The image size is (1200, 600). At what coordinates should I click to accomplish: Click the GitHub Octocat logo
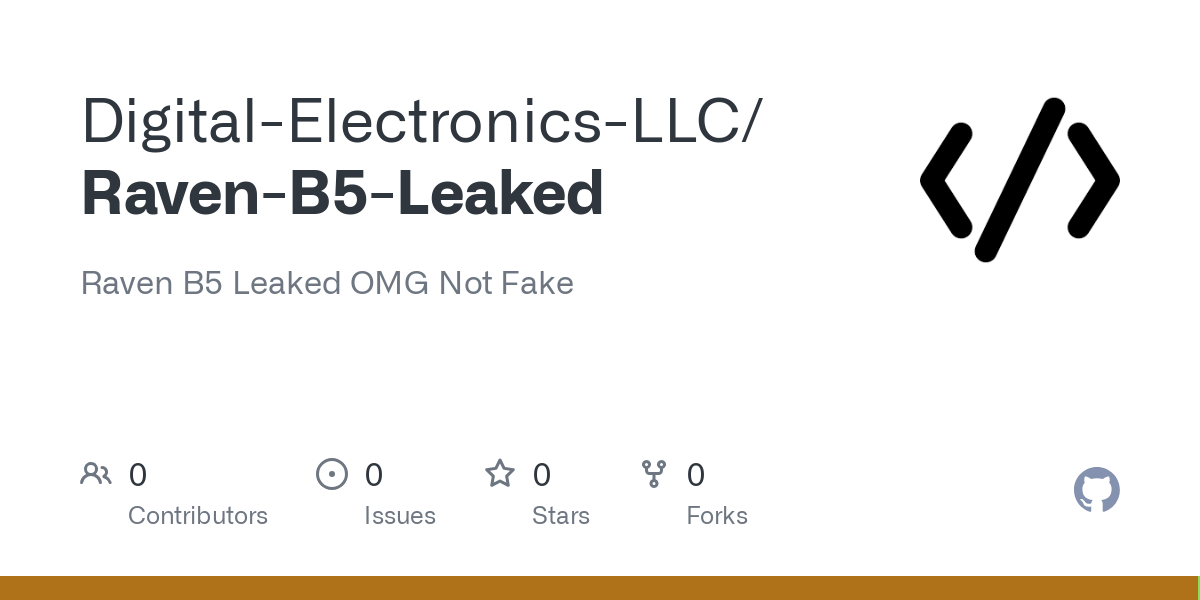tap(1097, 490)
